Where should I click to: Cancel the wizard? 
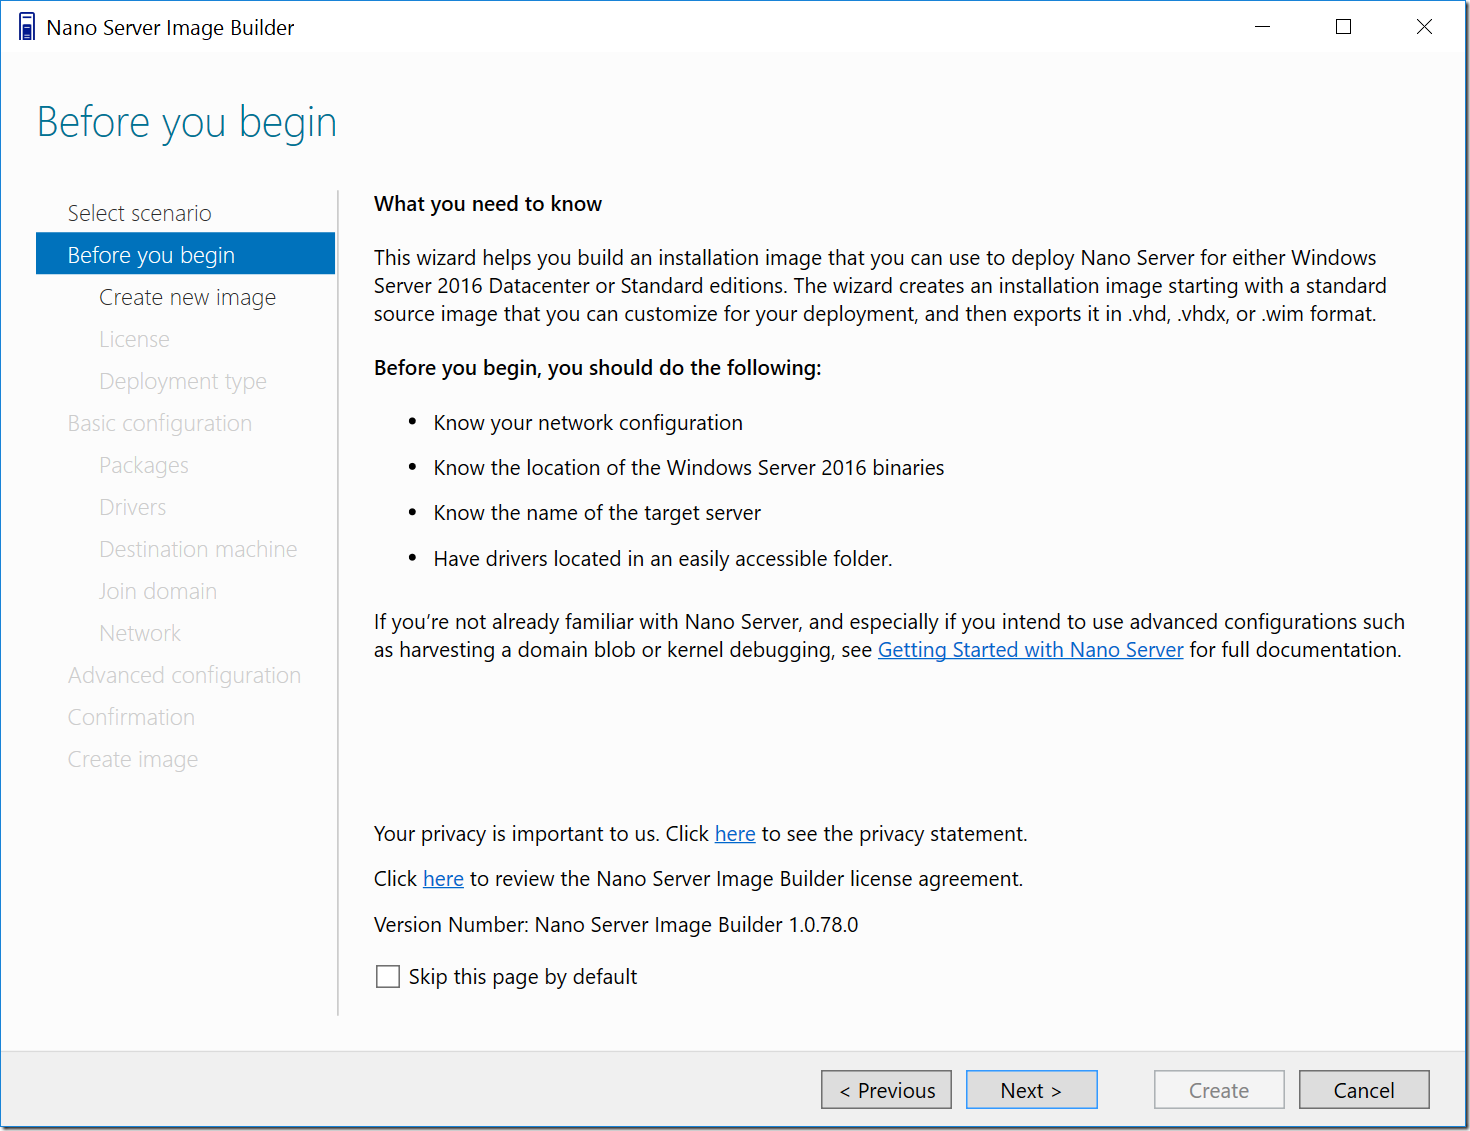pyautogui.click(x=1364, y=1090)
